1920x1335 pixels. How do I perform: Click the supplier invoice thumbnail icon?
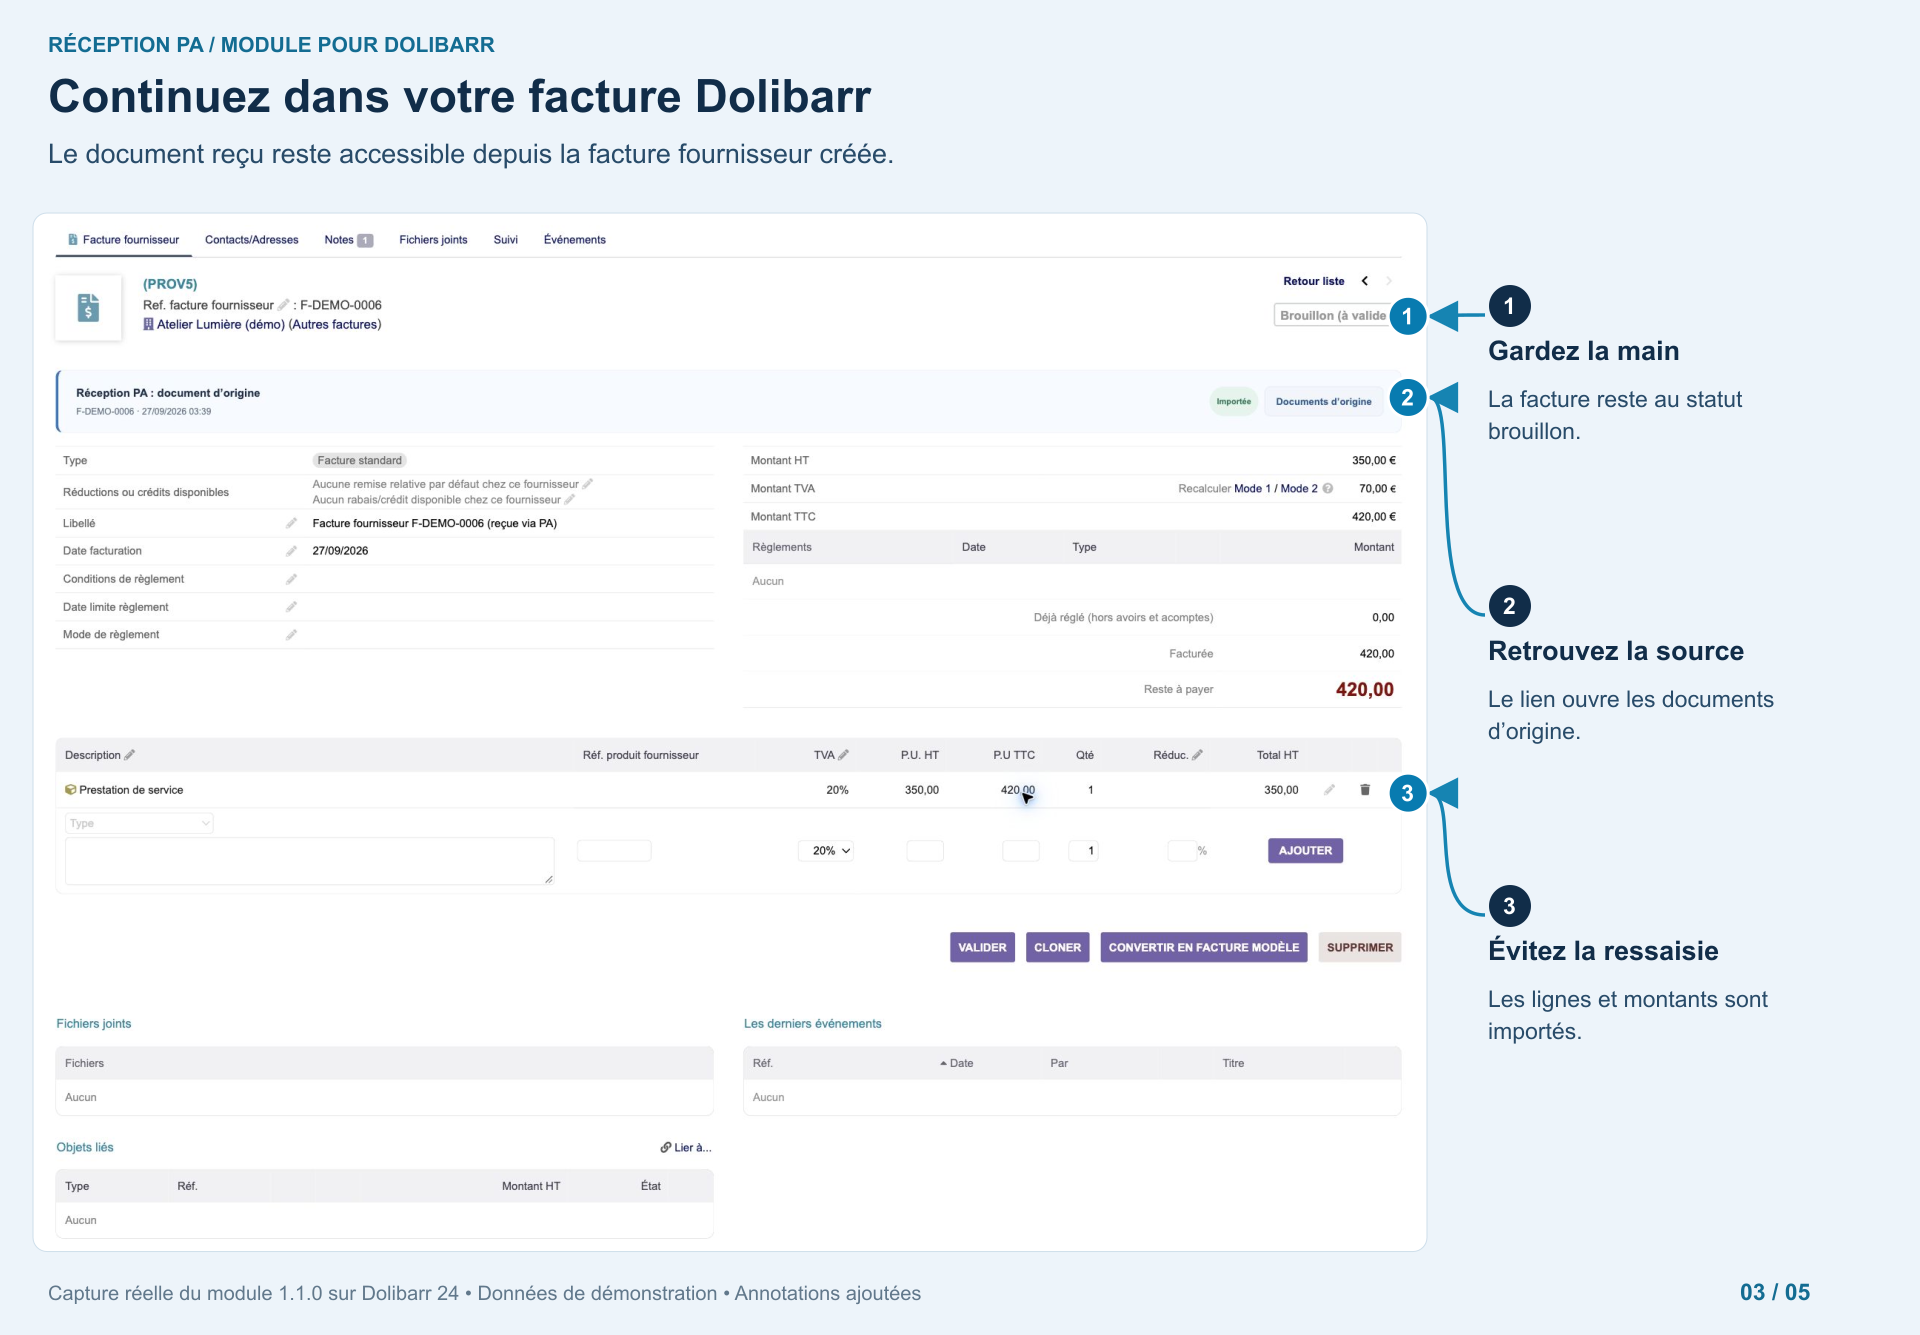click(88, 307)
